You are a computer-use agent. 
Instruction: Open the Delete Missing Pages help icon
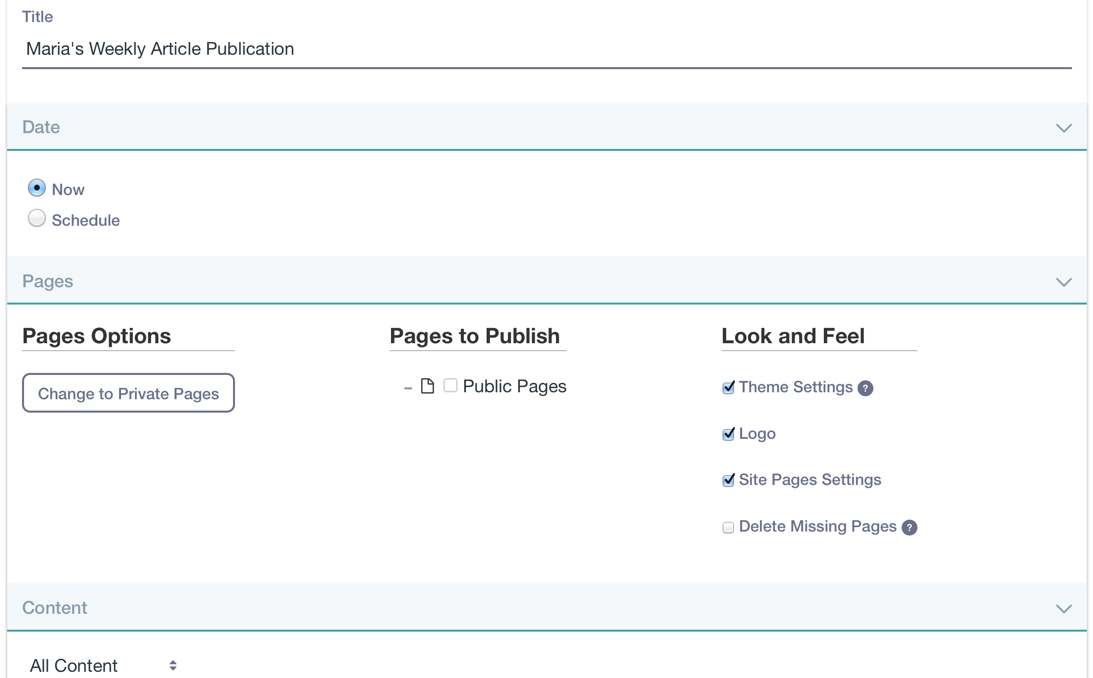[909, 527]
